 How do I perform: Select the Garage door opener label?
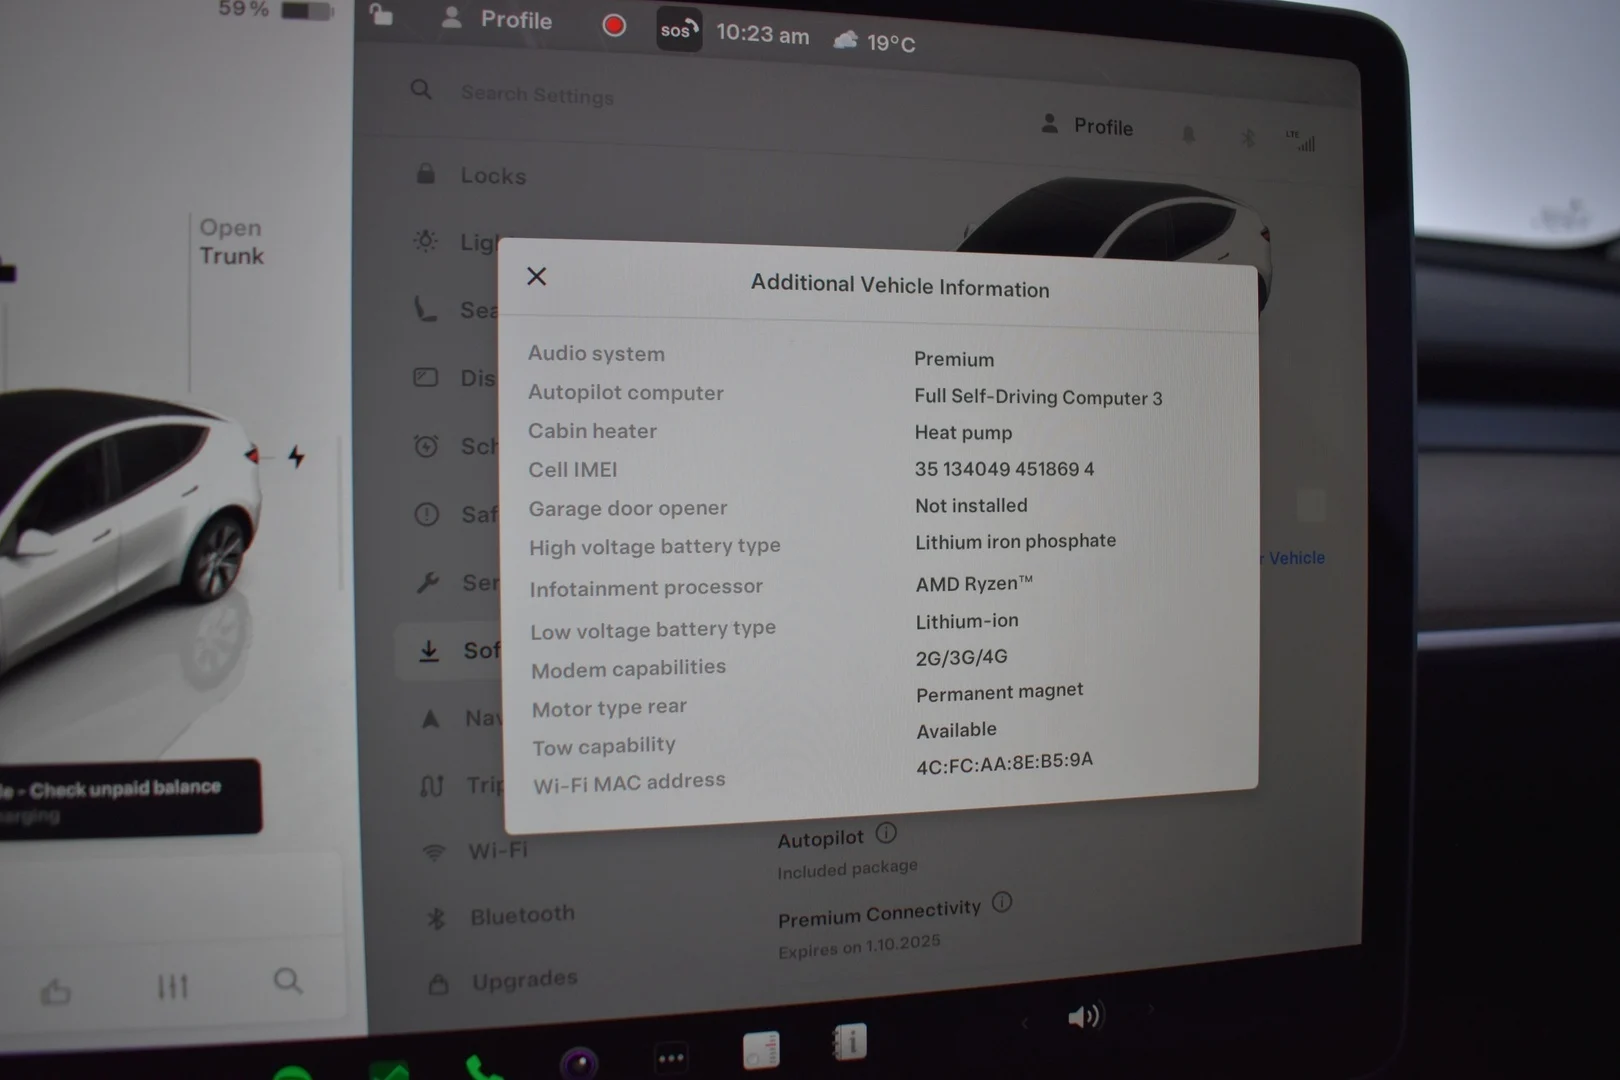point(628,508)
